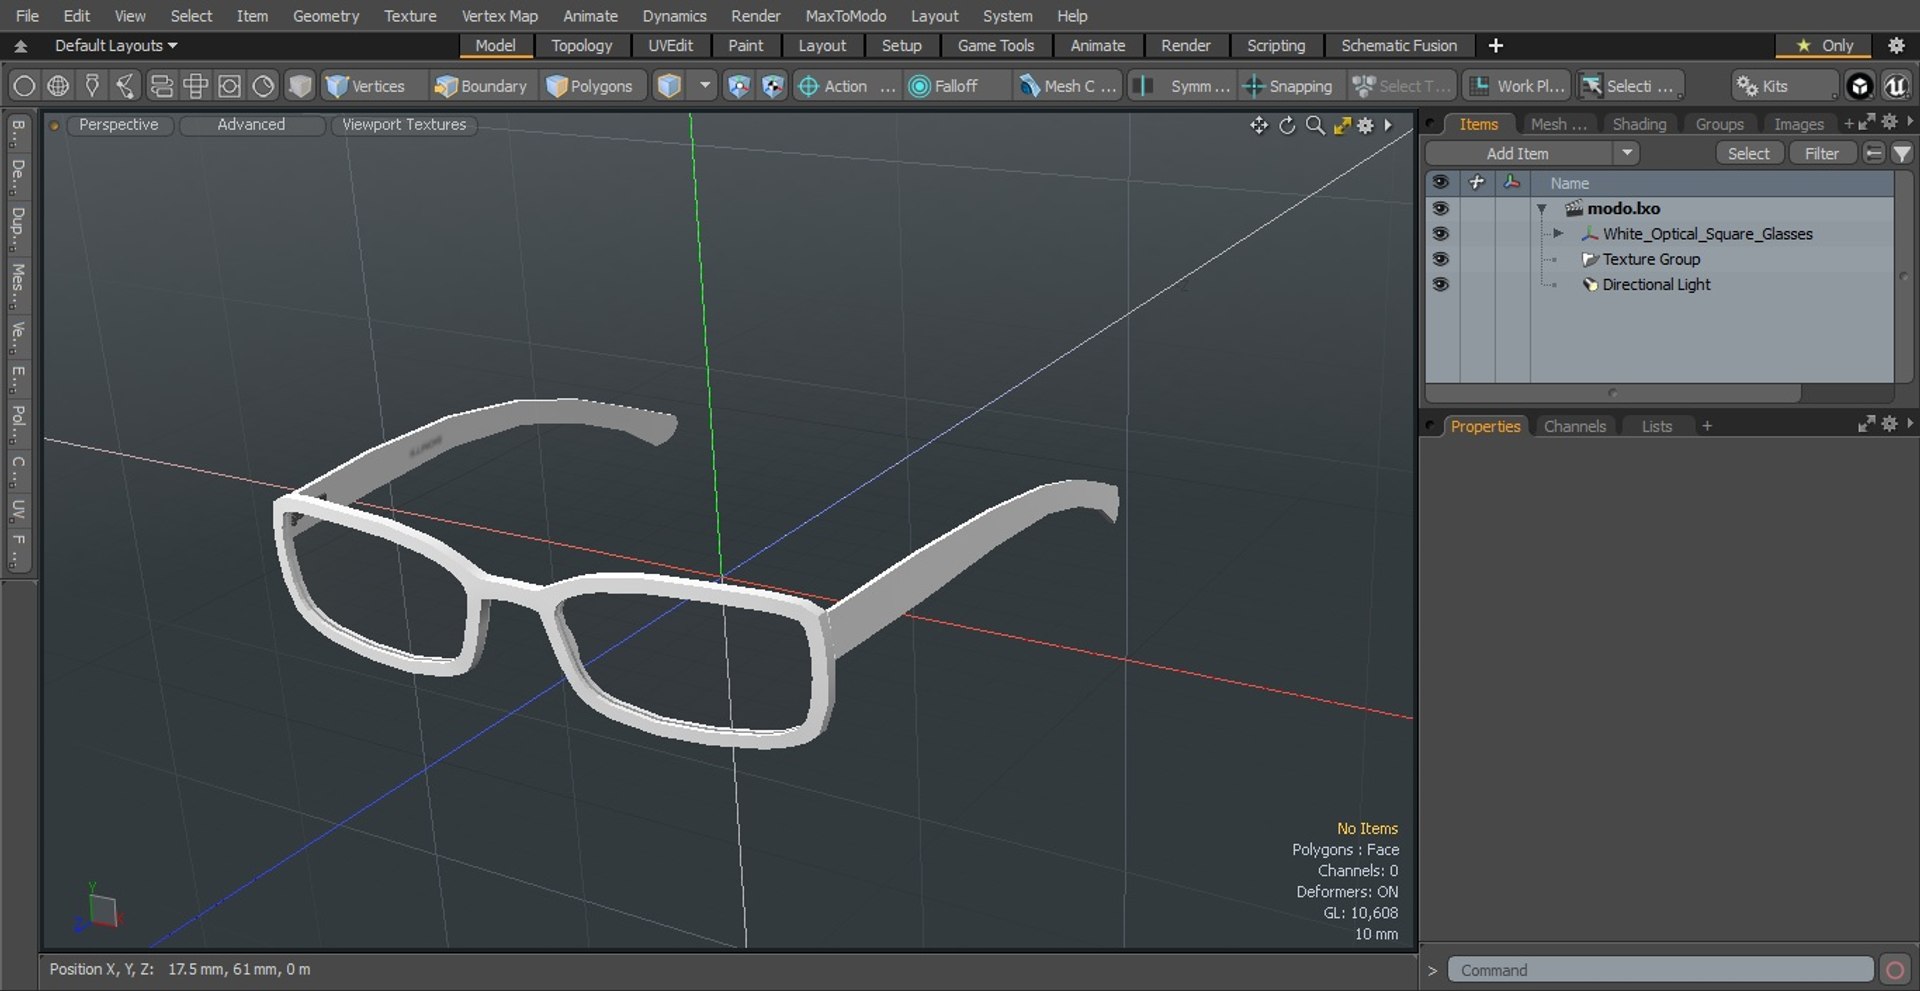Click the Only star button
Screen dimensions: 1920x991
pos(1825,45)
